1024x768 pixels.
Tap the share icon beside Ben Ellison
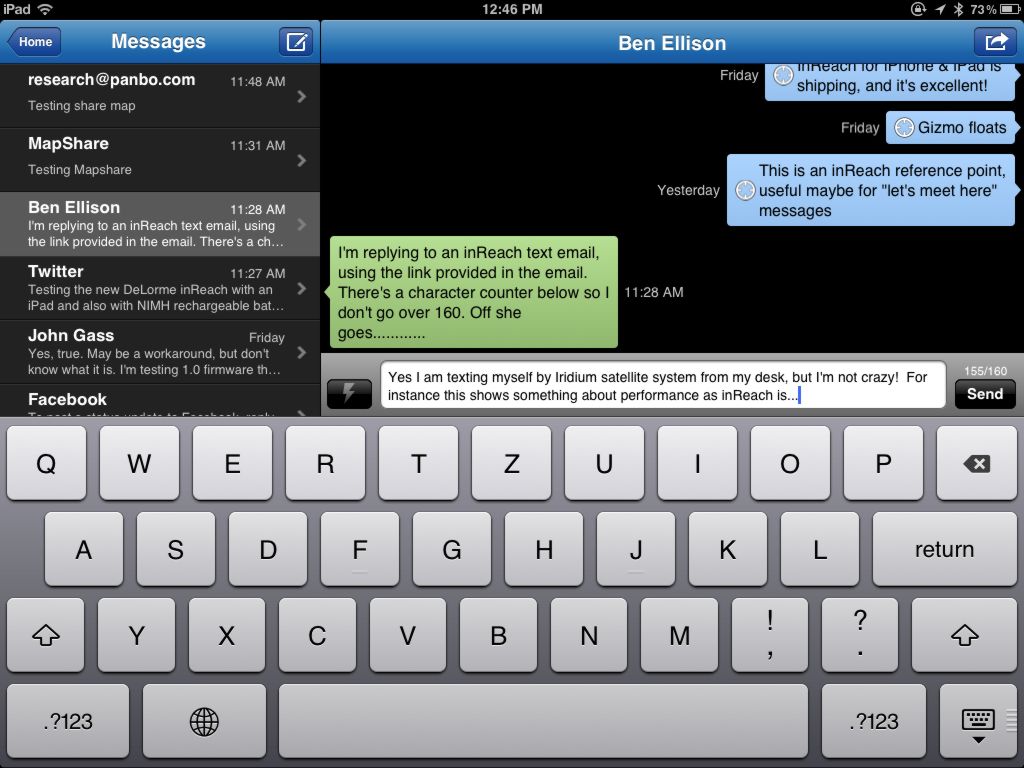(x=995, y=42)
